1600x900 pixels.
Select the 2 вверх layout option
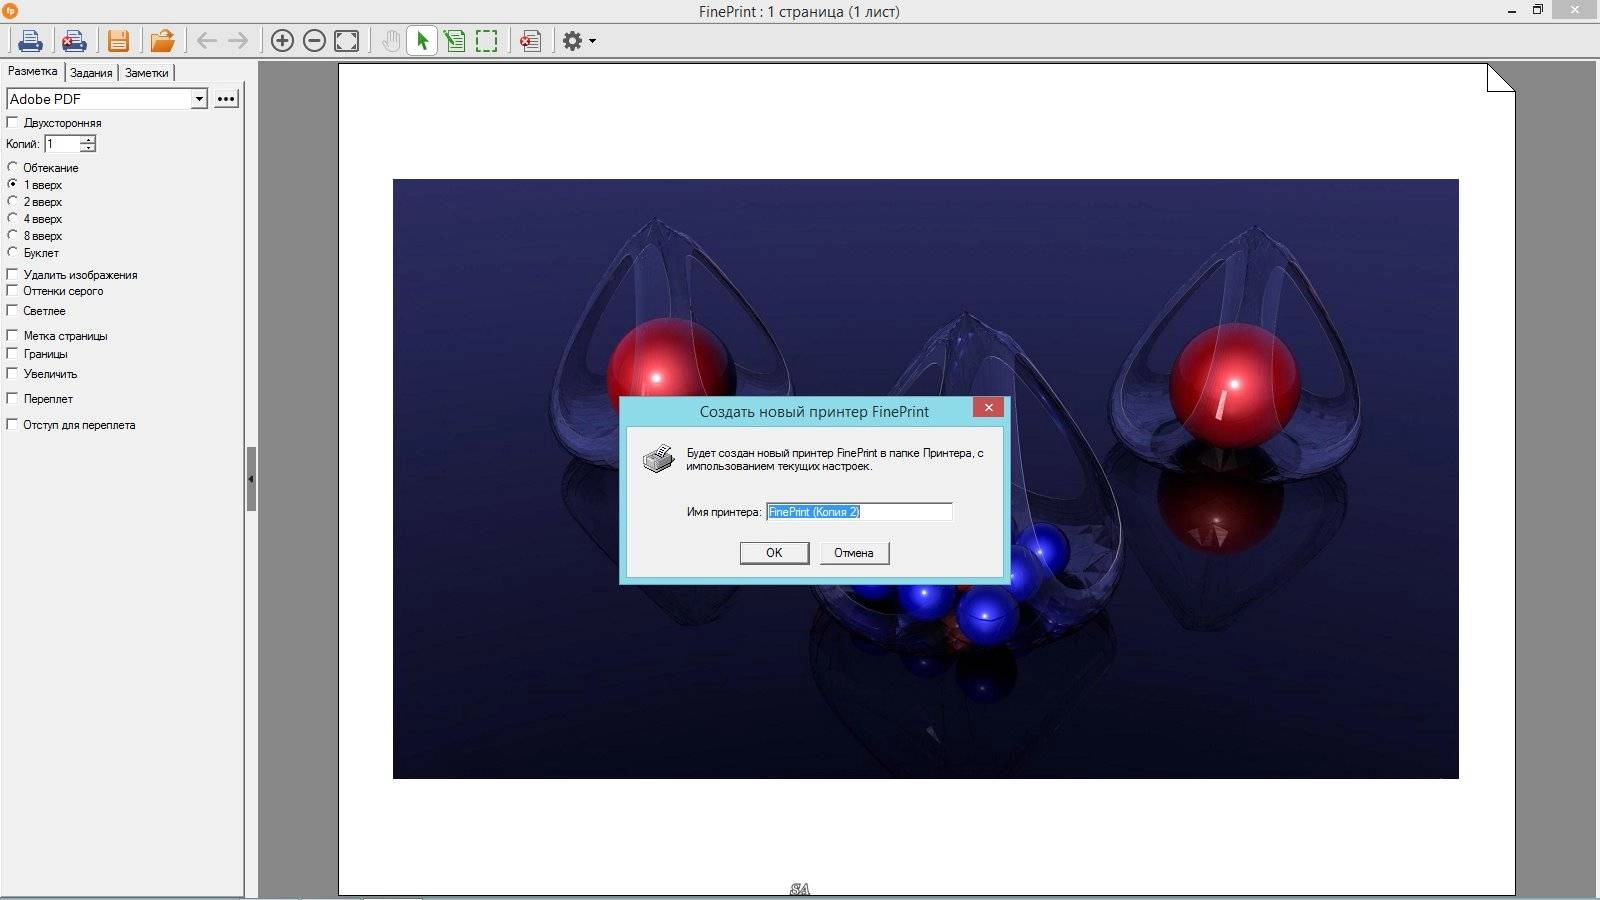[x=12, y=201]
